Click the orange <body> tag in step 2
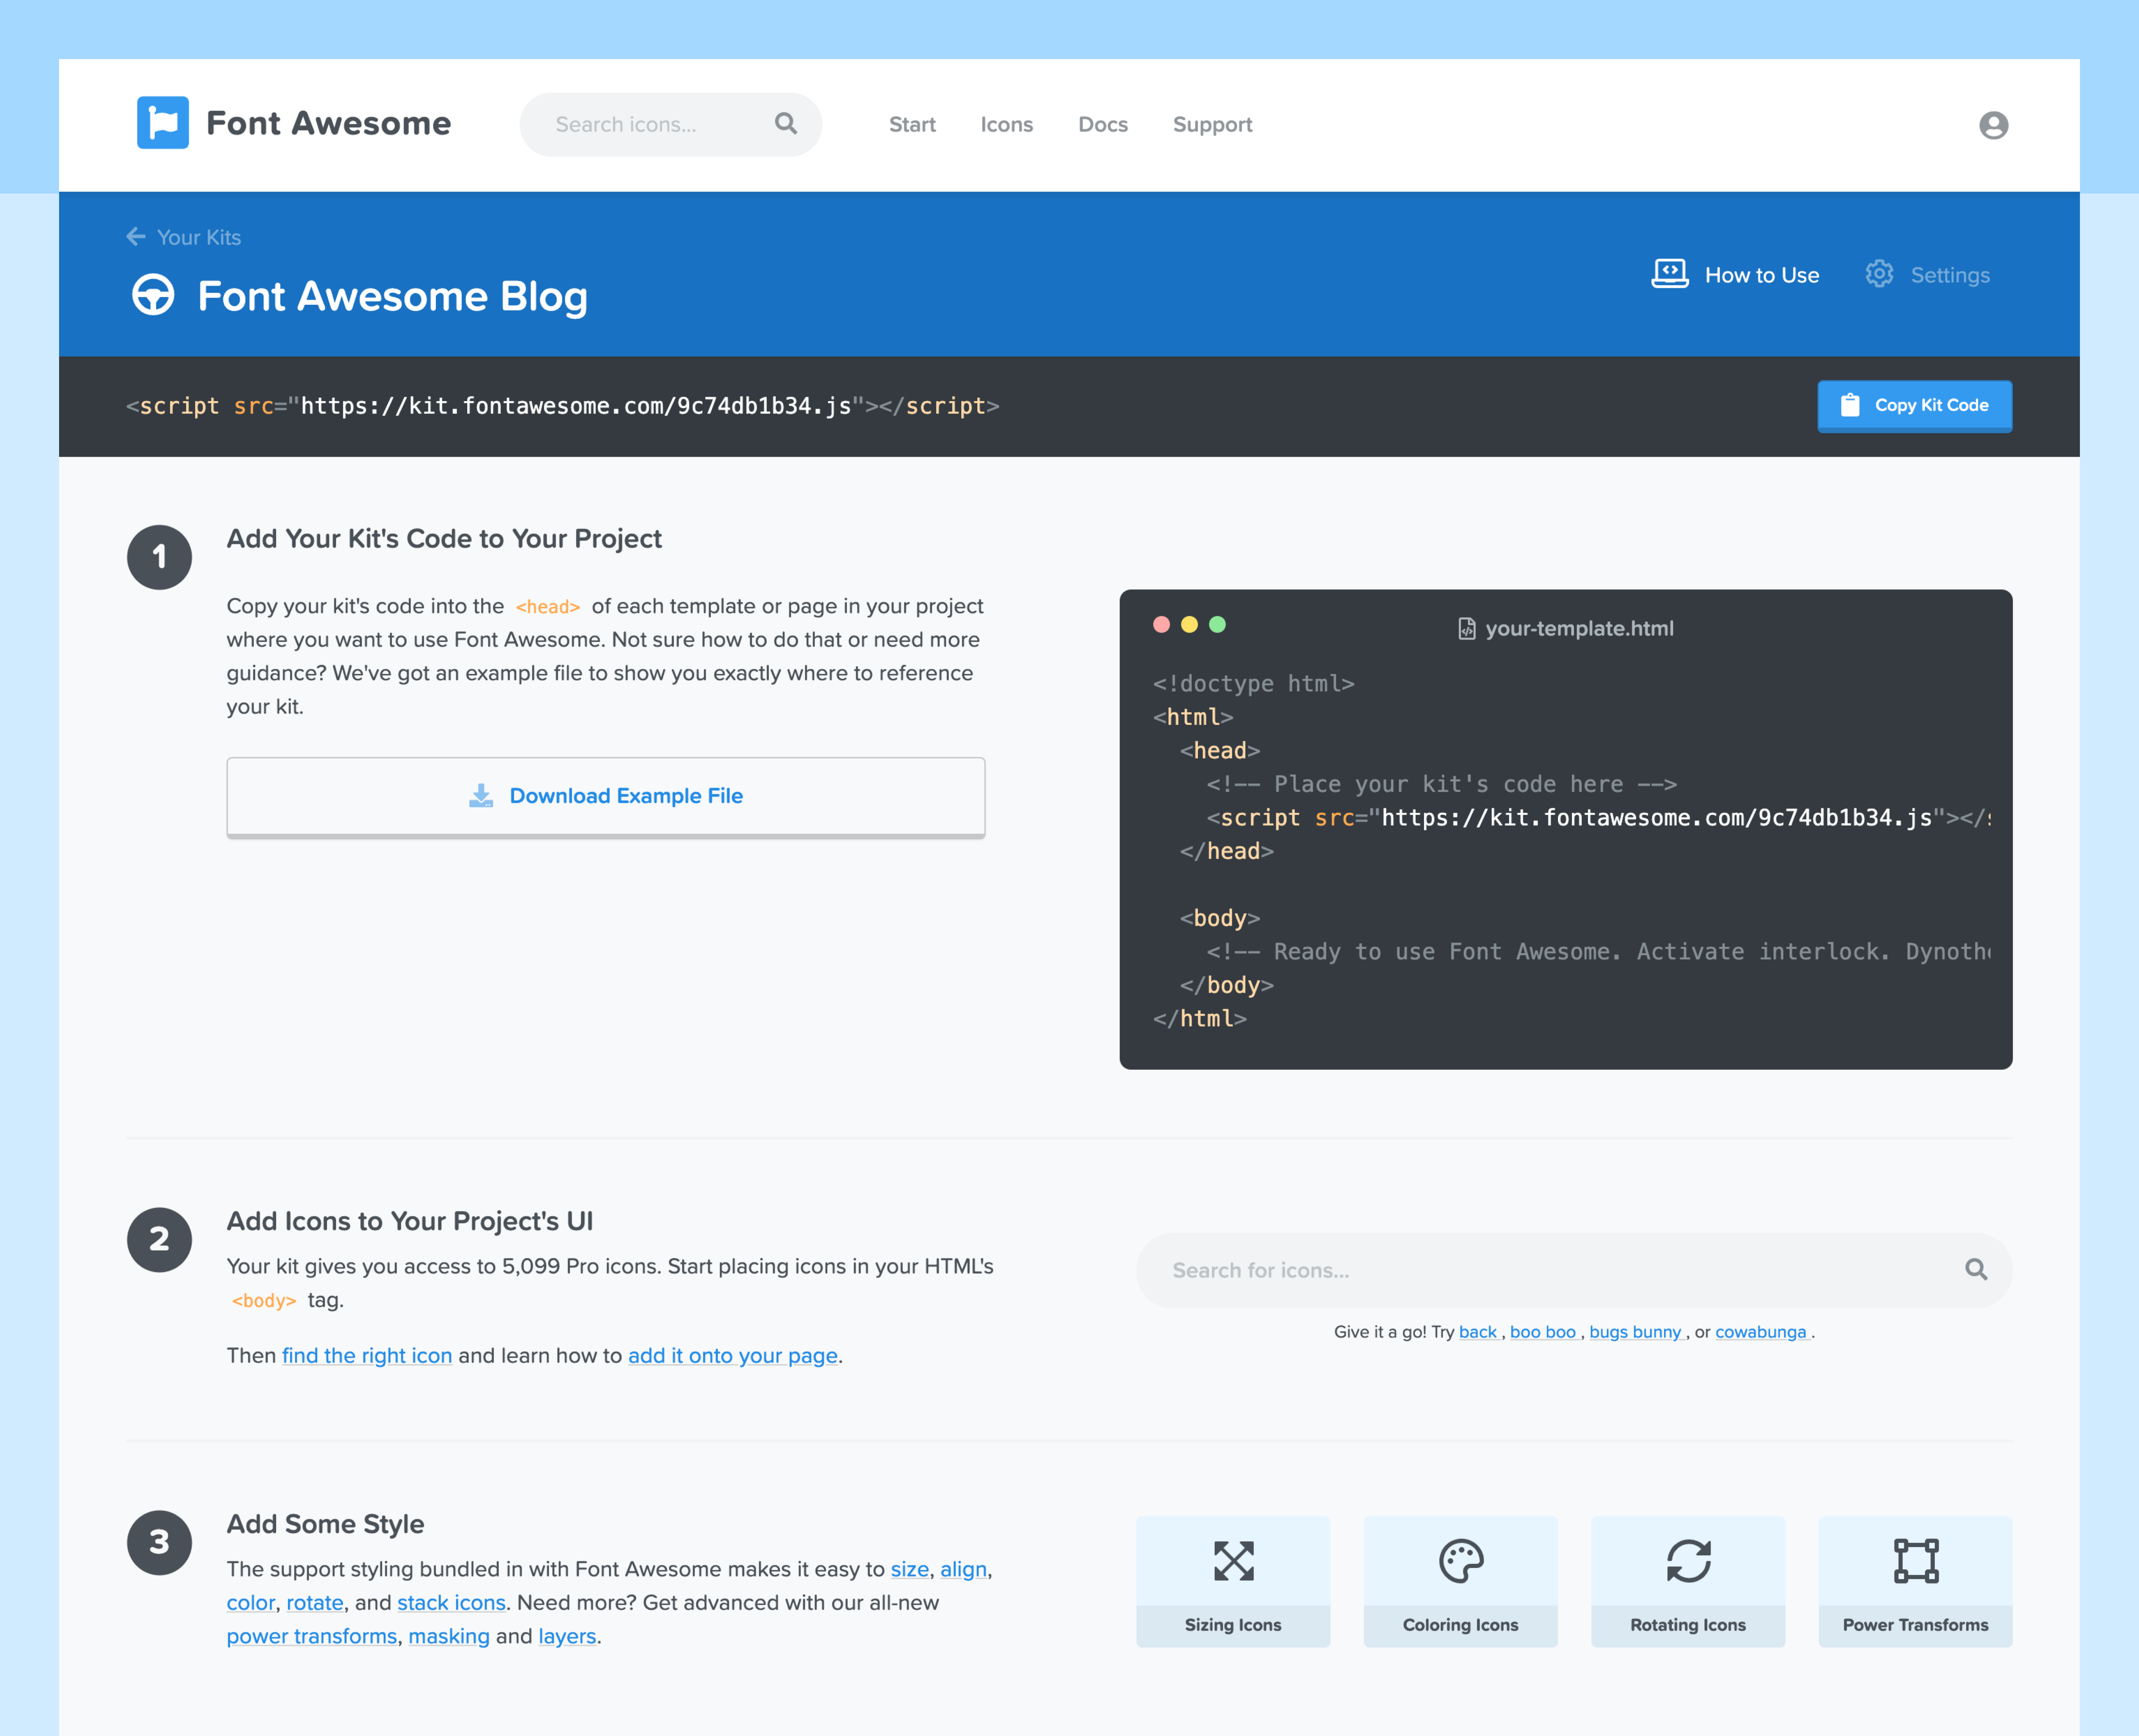 (x=264, y=1300)
